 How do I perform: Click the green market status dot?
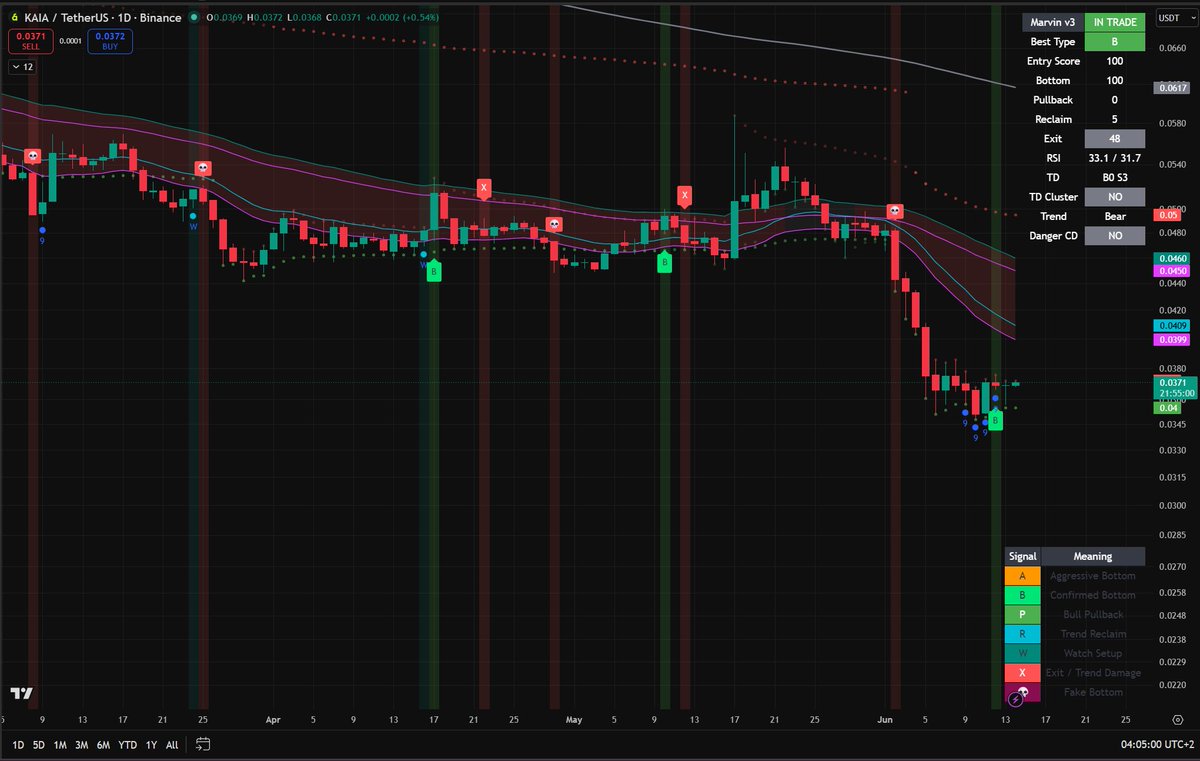pos(193,18)
